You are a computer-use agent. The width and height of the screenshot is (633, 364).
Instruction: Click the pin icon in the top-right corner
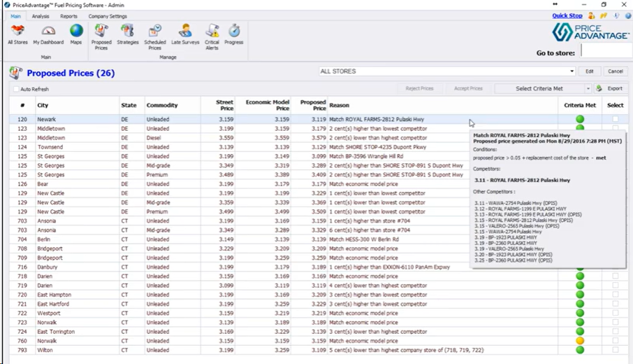tap(616, 16)
